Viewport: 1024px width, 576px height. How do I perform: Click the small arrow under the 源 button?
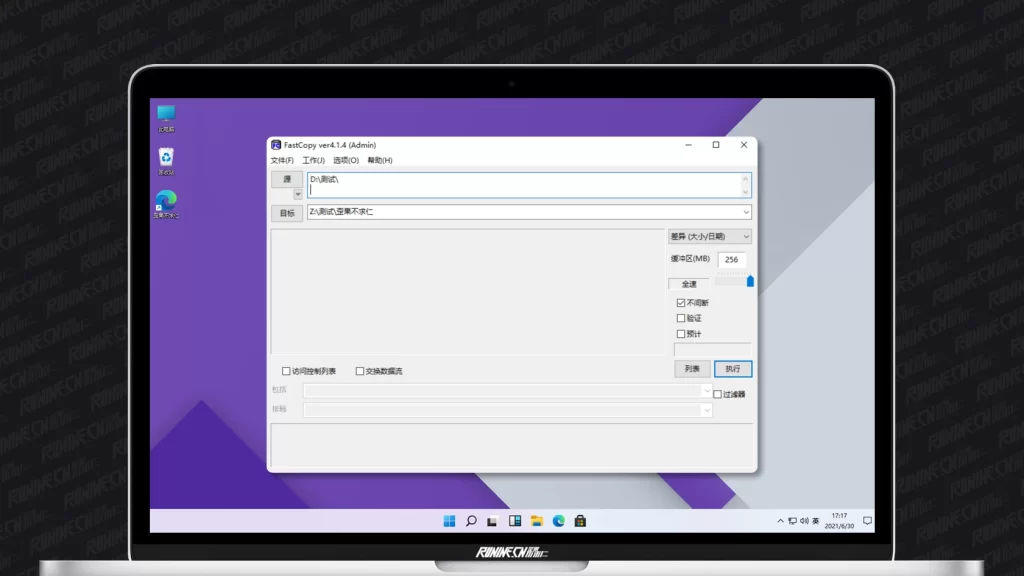pyautogui.click(x=297, y=194)
